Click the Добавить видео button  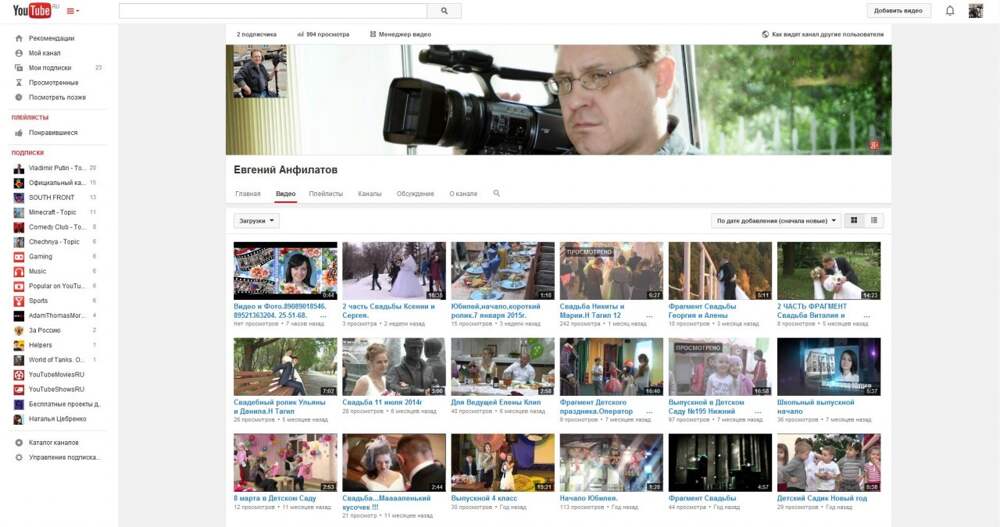898,11
